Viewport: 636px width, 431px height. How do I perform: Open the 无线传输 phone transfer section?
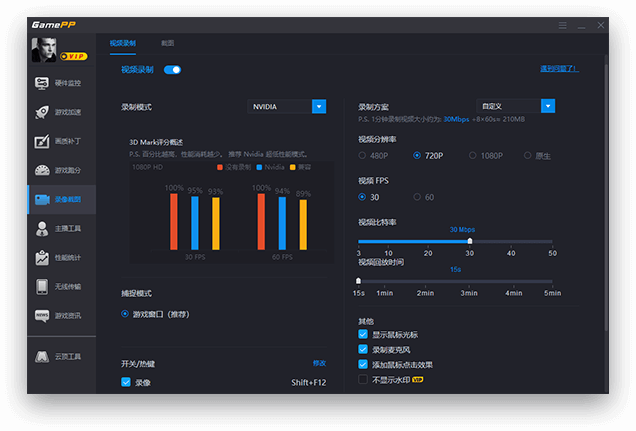pyautogui.click(x=61, y=287)
